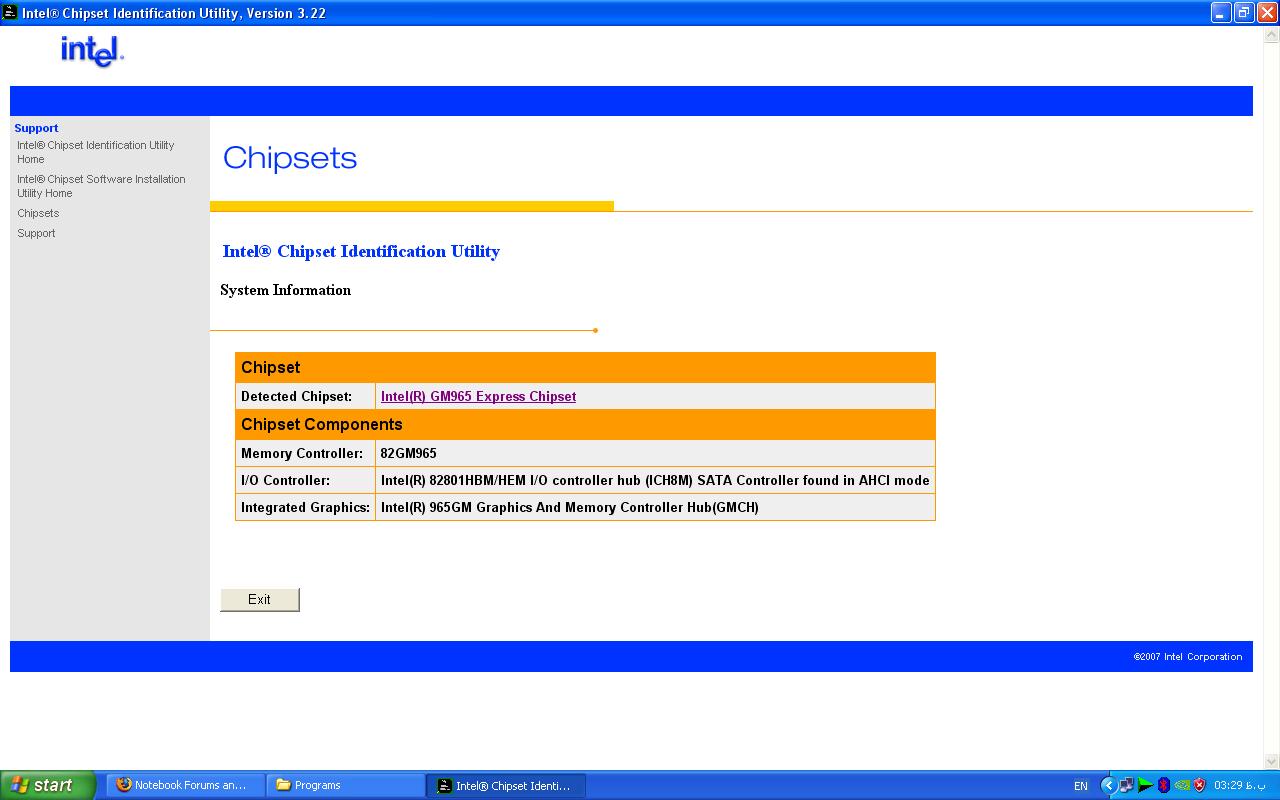This screenshot has height=800, width=1280.
Task: Click the Intel logo in the header
Action: [92, 51]
